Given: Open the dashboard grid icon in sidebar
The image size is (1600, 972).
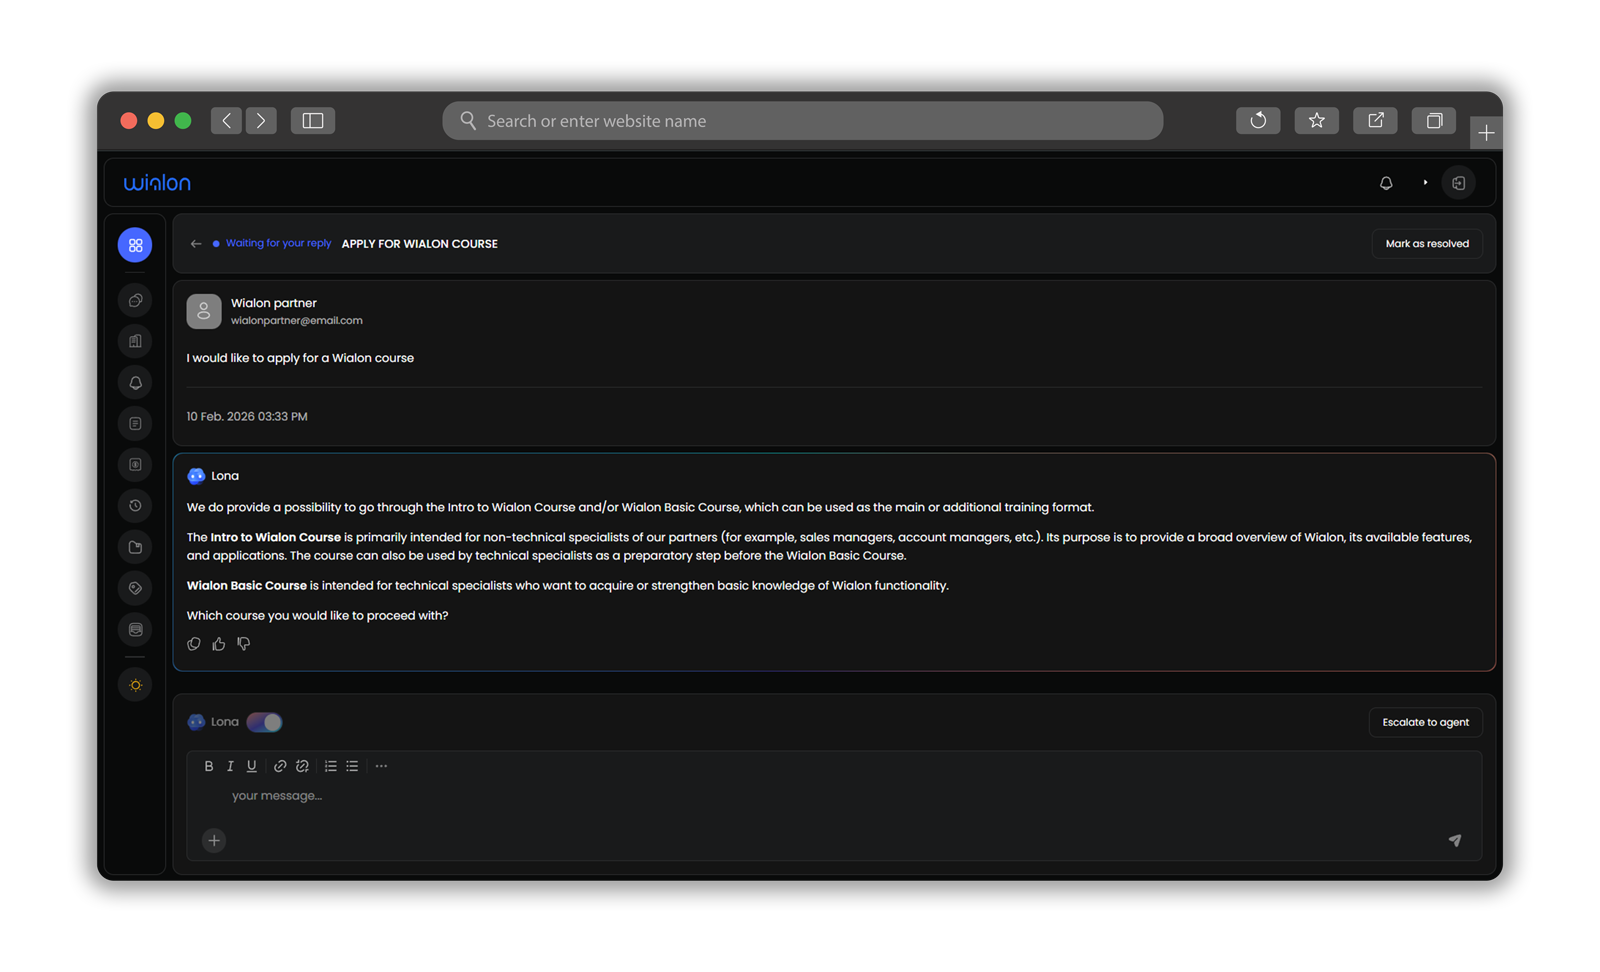Looking at the screenshot, I should tap(135, 245).
